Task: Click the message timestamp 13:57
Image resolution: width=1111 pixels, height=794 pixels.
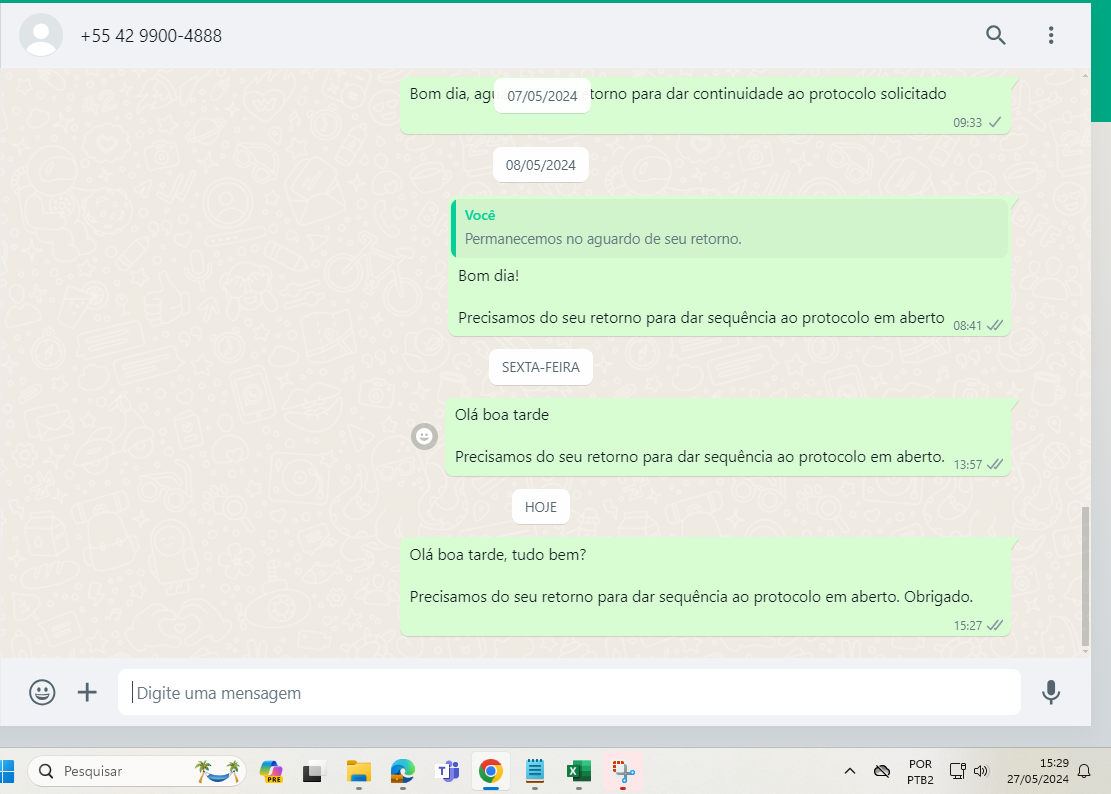Action: coord(967,465)
